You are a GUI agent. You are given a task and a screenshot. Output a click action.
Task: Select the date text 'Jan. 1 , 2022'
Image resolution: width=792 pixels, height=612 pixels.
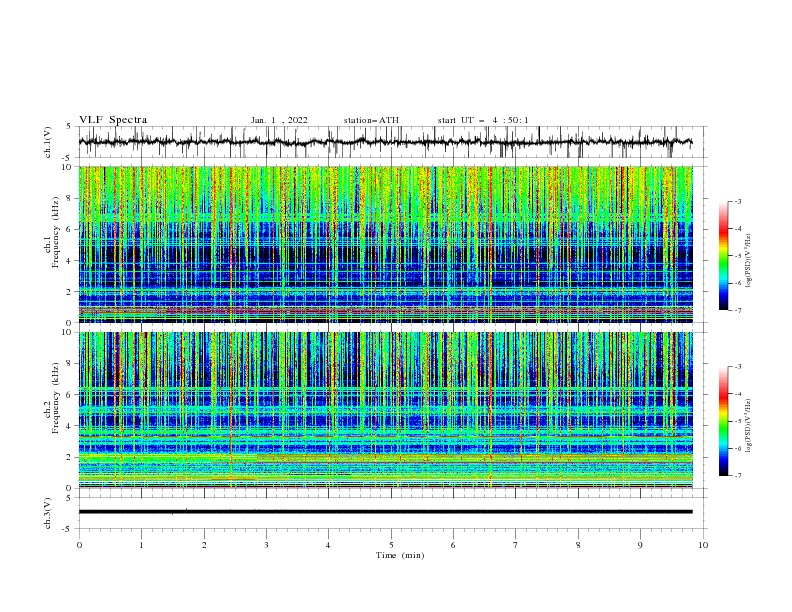279,120
